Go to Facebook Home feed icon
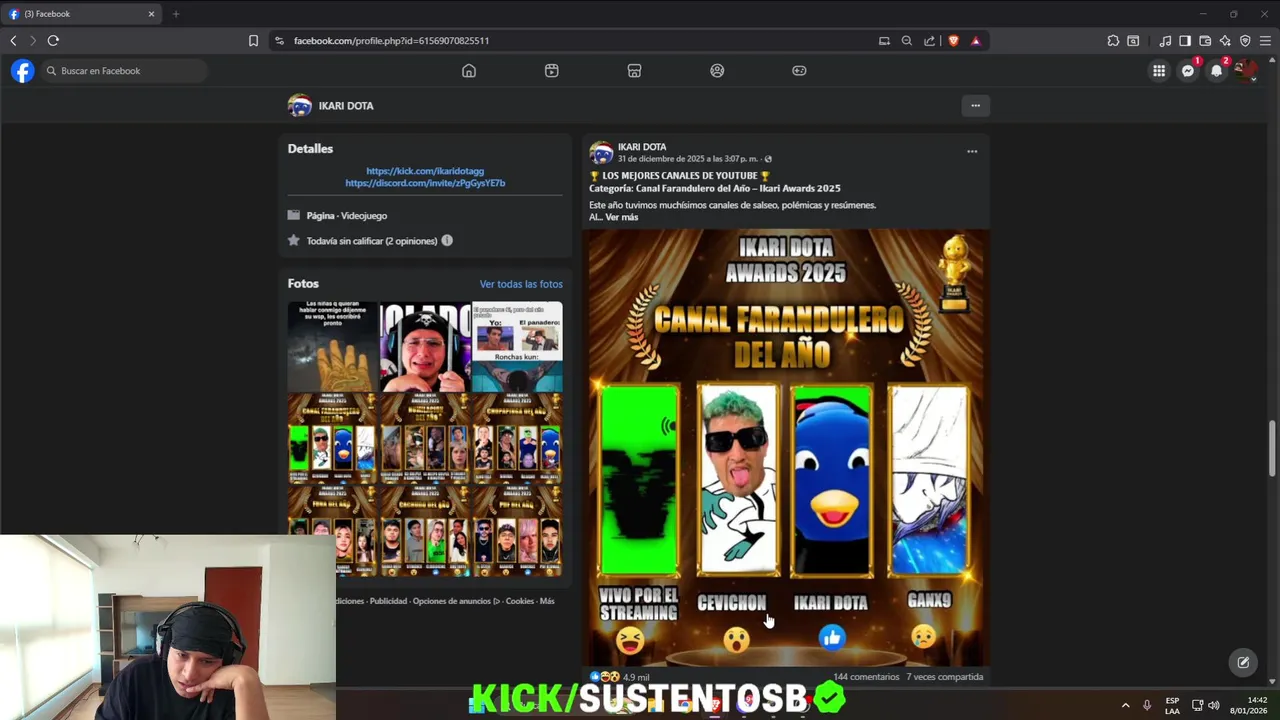This screenshot has width=1280, height=720. (x=469, y=71)
